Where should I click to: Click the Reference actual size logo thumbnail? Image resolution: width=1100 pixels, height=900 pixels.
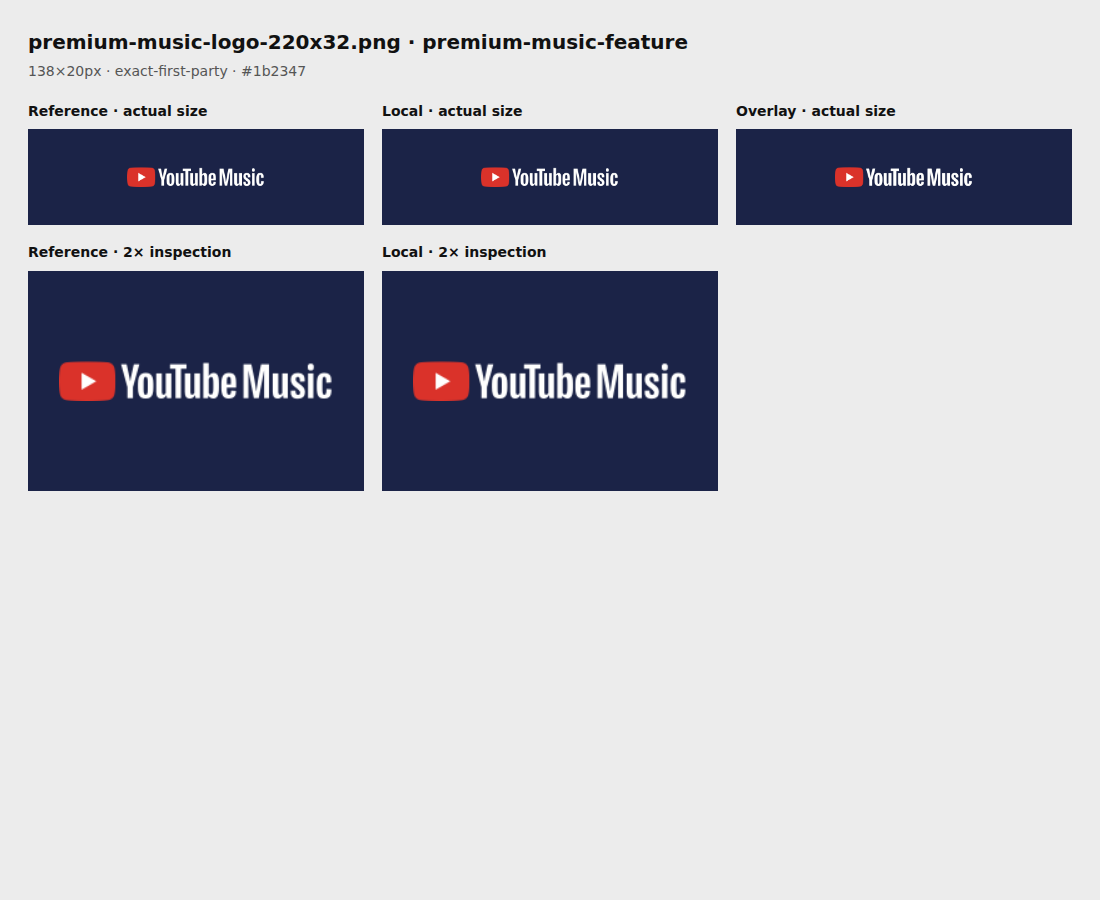[196, 177]
